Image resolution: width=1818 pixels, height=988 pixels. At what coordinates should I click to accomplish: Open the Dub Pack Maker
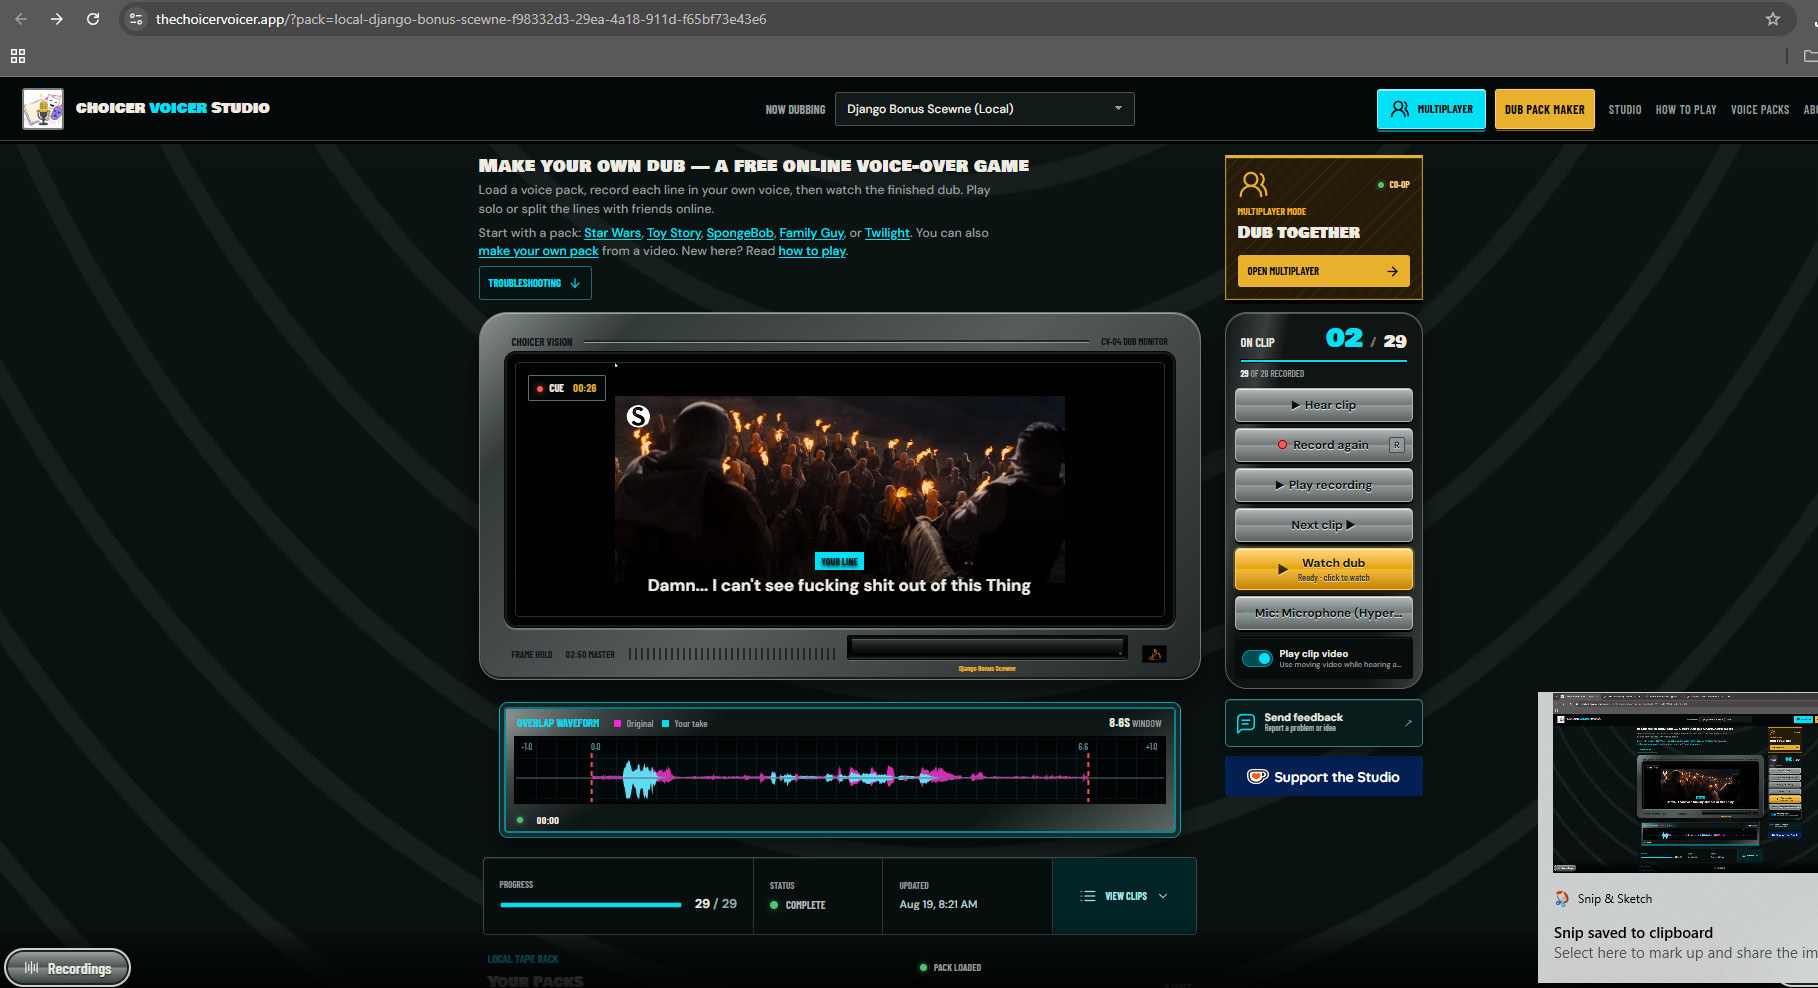(x=1544, y=110)
